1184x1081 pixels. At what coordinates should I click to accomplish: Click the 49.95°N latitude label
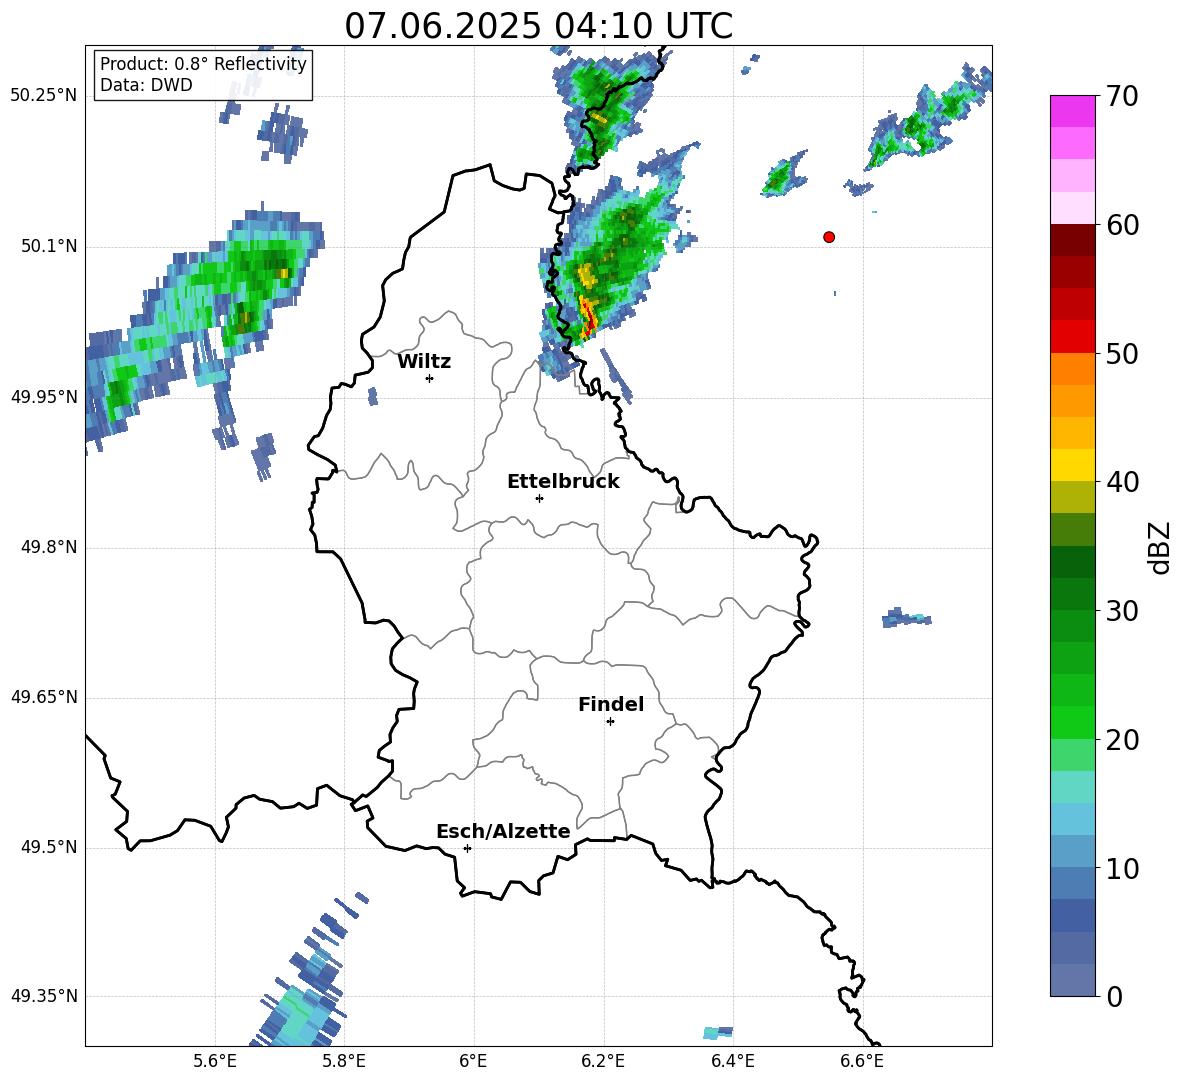tap(44, 397)
